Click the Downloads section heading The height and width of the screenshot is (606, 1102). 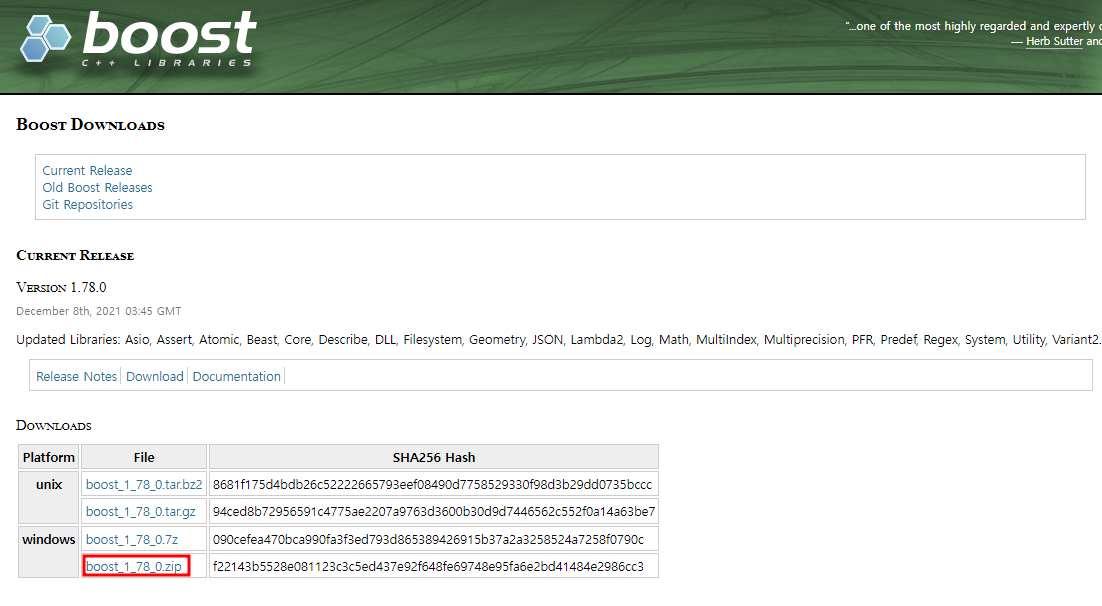tap(53, 426)
